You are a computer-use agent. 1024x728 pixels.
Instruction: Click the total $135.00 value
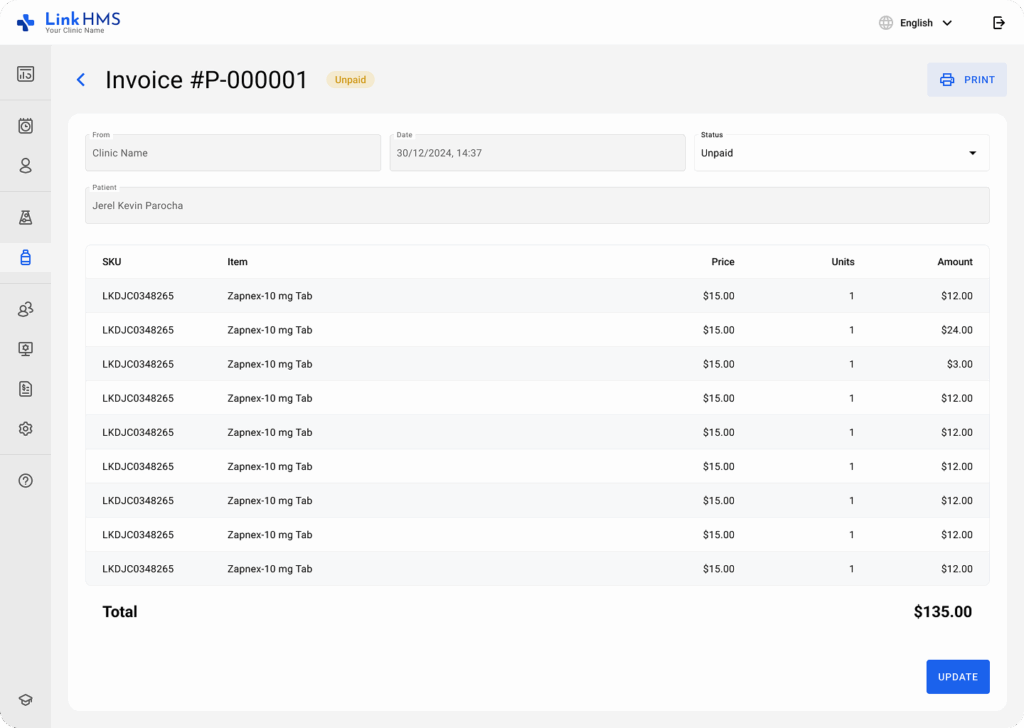point(943,612)
